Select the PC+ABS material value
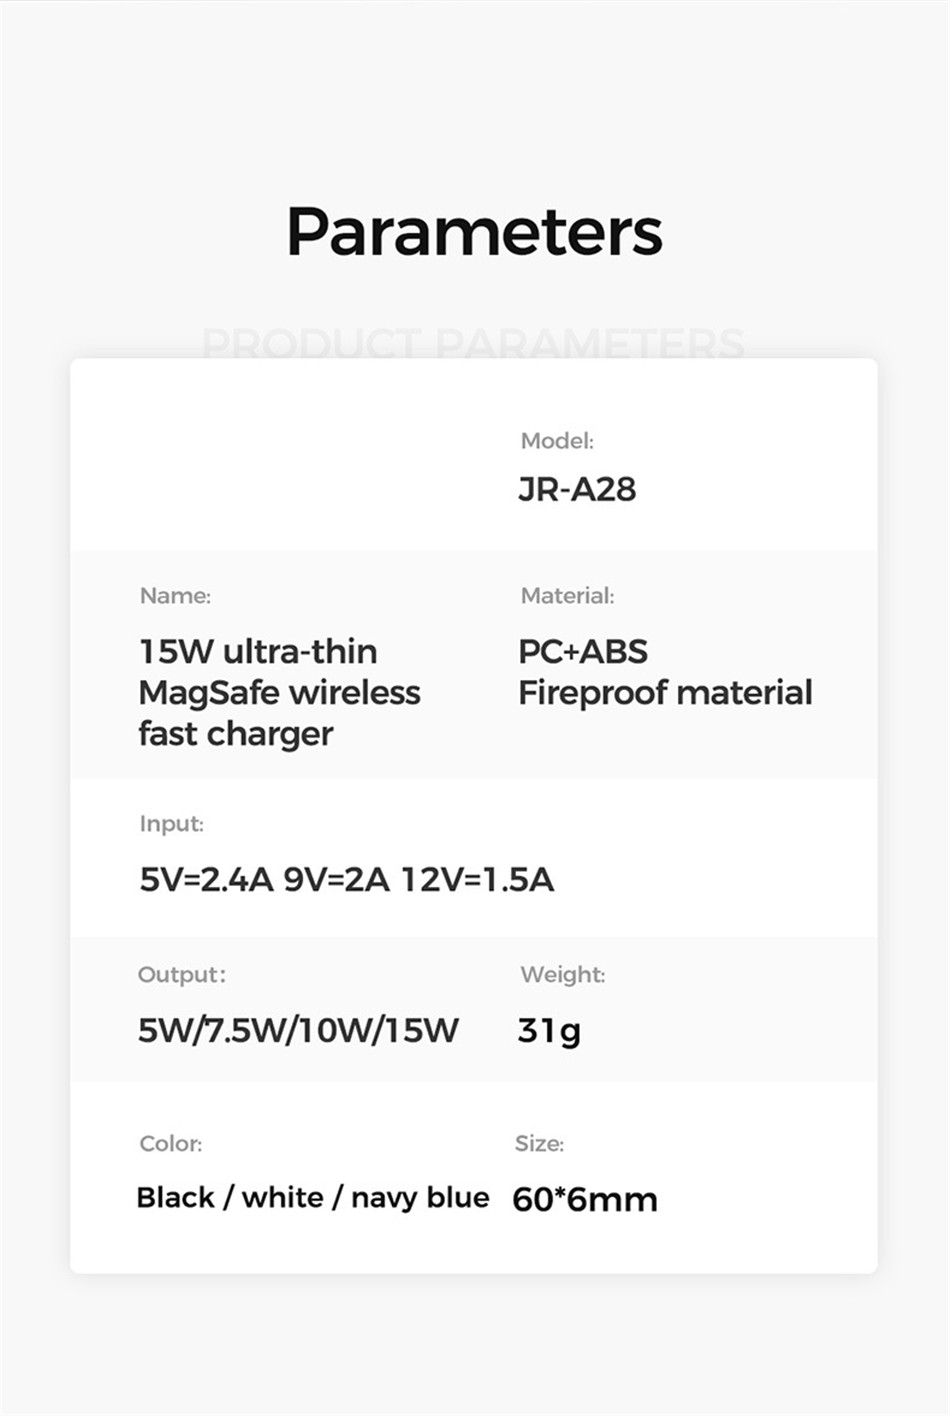 click(583, 651)
